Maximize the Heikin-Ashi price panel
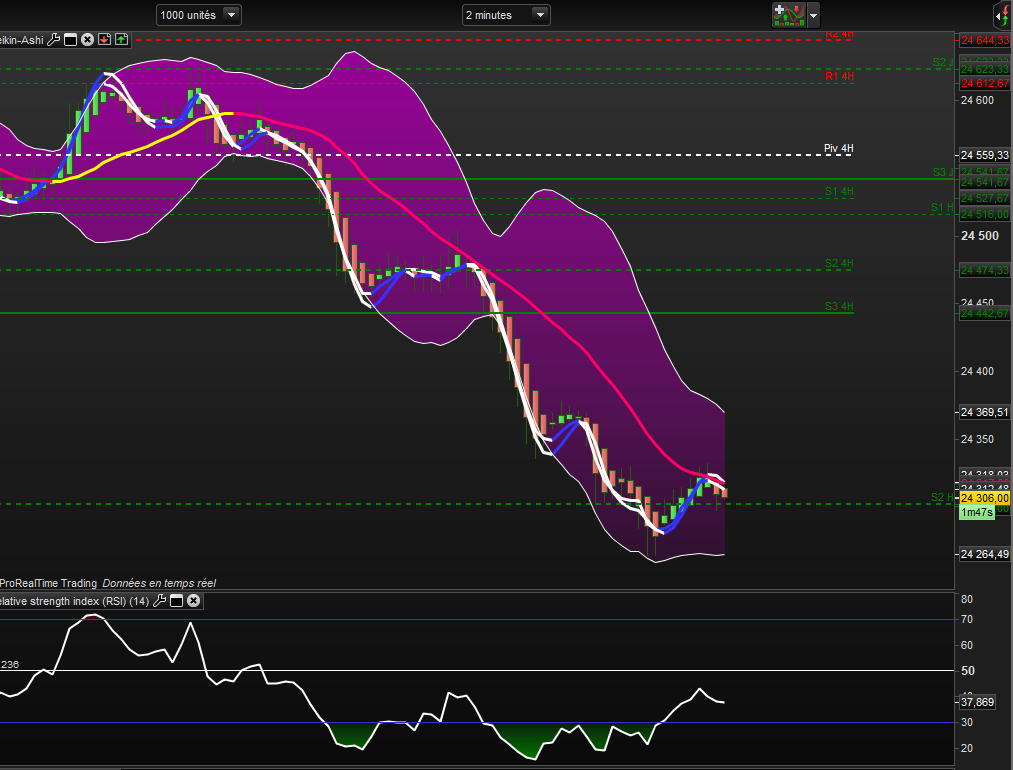Viewport: 1013px width, 770px height. pos(71,40)
